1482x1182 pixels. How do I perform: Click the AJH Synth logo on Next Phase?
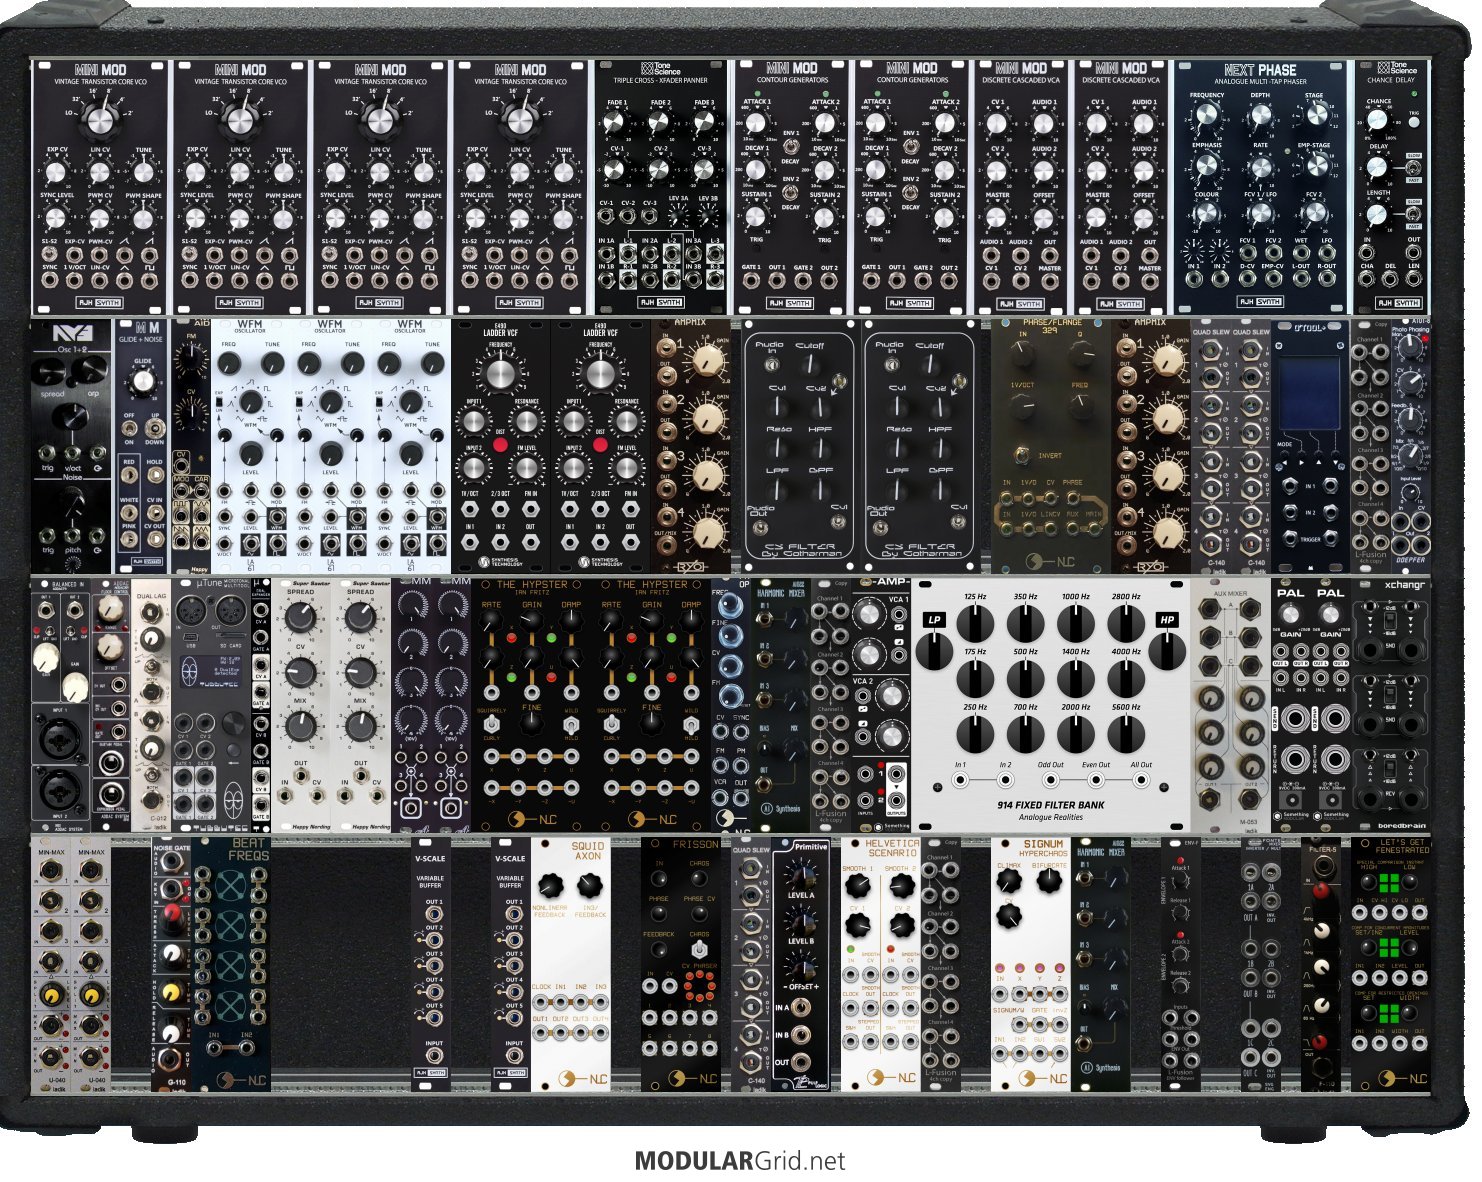(1260, 302)
